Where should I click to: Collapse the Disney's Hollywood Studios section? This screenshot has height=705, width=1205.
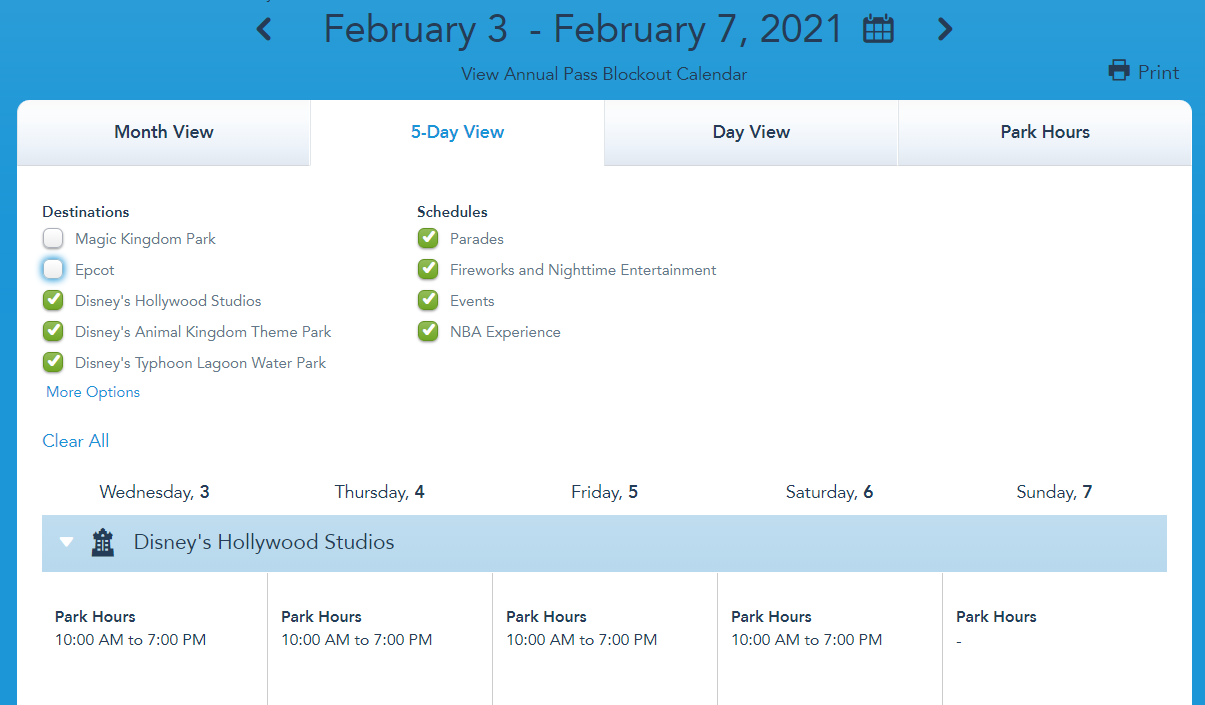[x=67, y=543]
